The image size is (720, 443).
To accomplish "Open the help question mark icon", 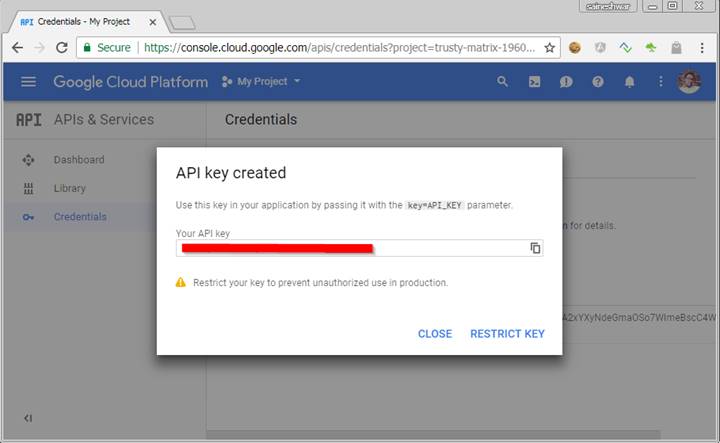I will click(x=597, y=82).
